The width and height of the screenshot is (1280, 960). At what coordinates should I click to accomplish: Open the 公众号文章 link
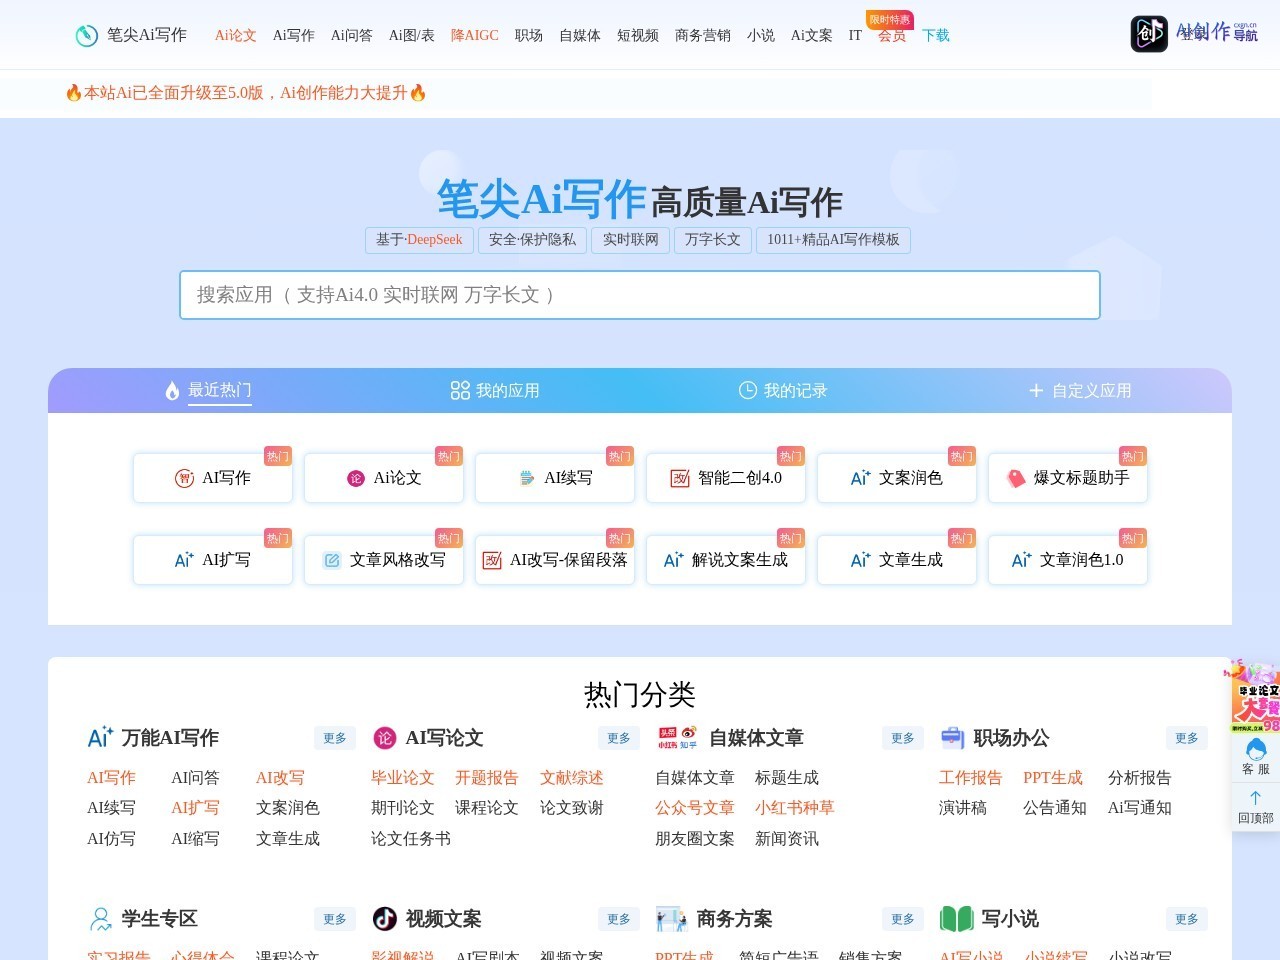(695, 808)
